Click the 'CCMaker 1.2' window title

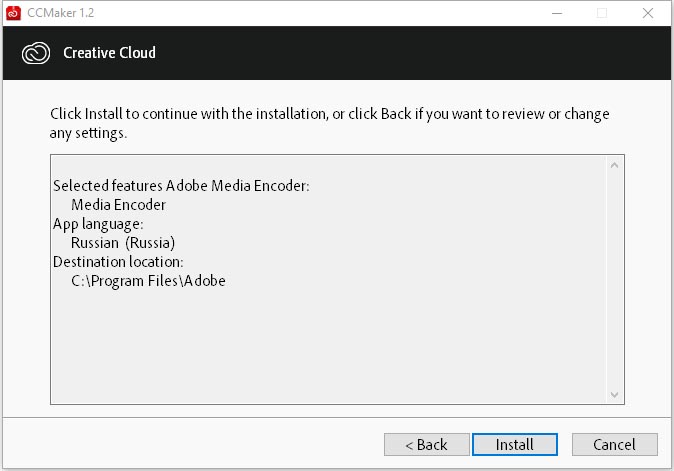(x=61, y=13)
